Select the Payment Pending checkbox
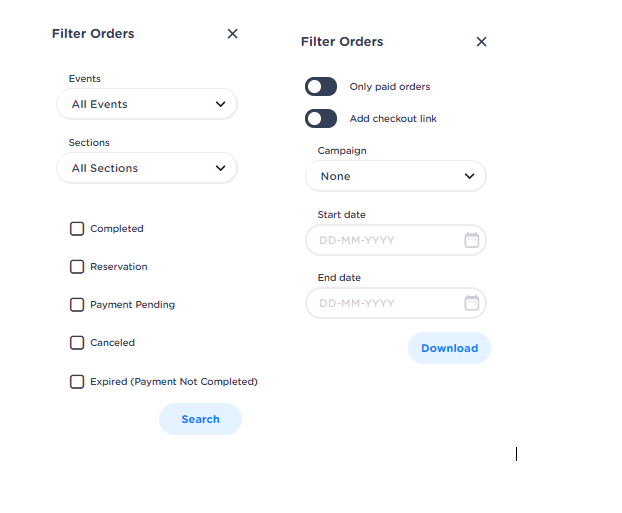The height and width of the screenshot is (513, 622). pyautogui.click(x=77, y=305)
